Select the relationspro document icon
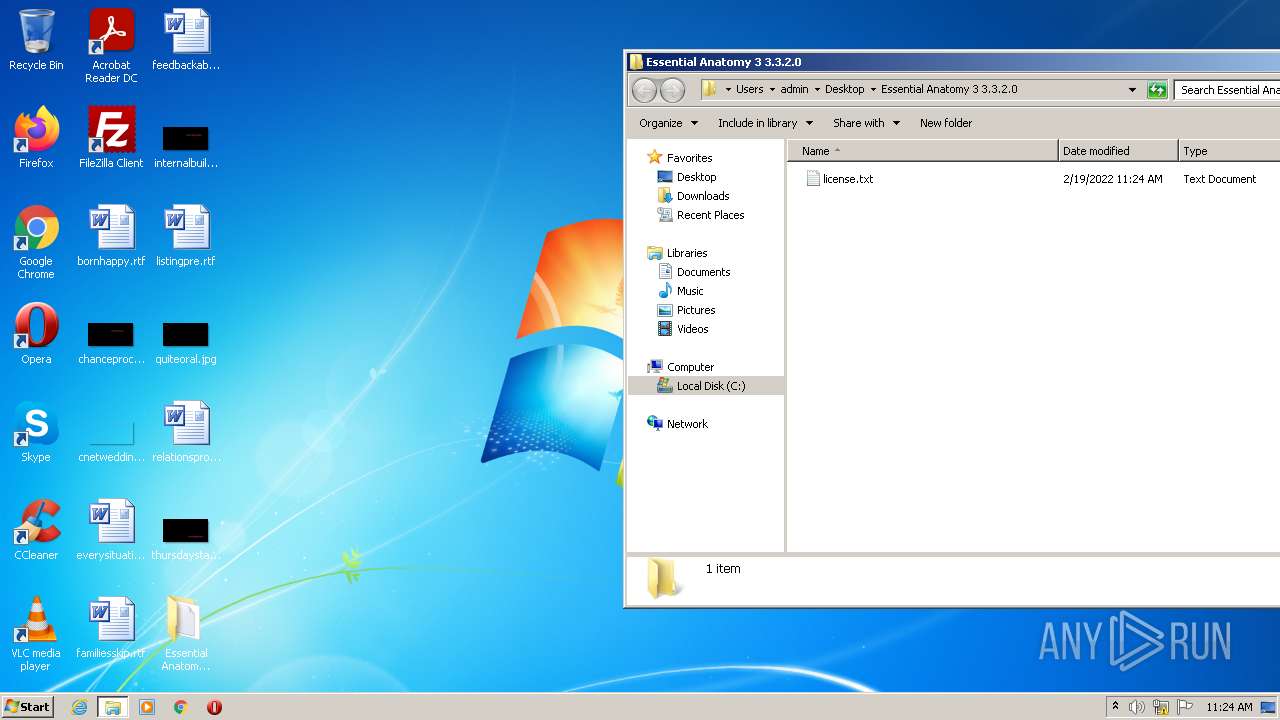Screen dimensions: 1280x720 click(x=186, y=432)
